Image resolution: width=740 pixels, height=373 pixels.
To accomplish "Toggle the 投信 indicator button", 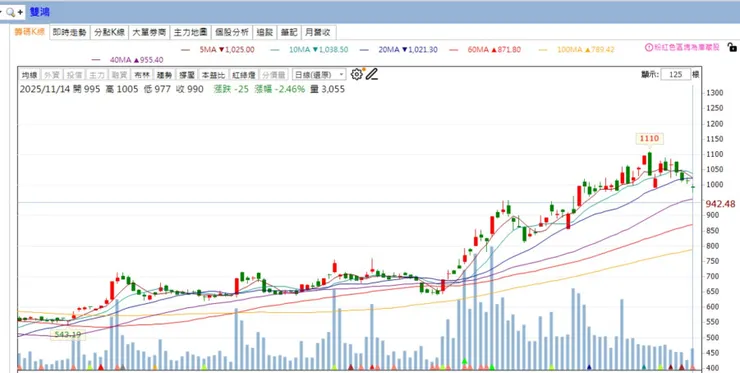I will [x=74, y=75].
